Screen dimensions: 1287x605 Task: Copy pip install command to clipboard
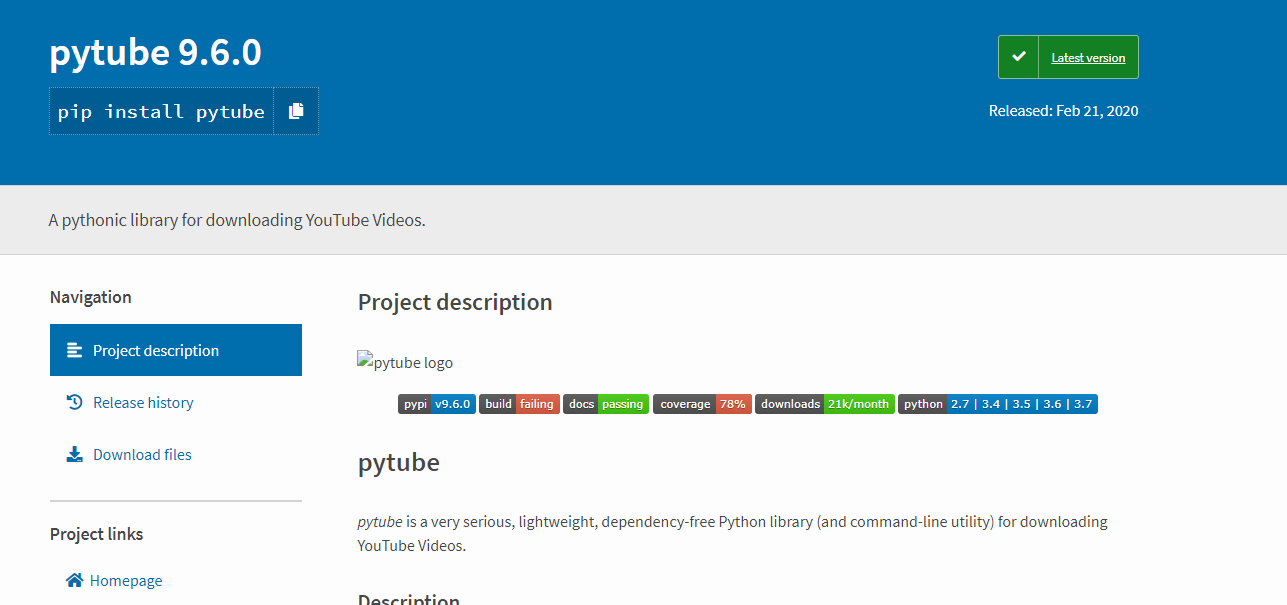pos(296,111)
